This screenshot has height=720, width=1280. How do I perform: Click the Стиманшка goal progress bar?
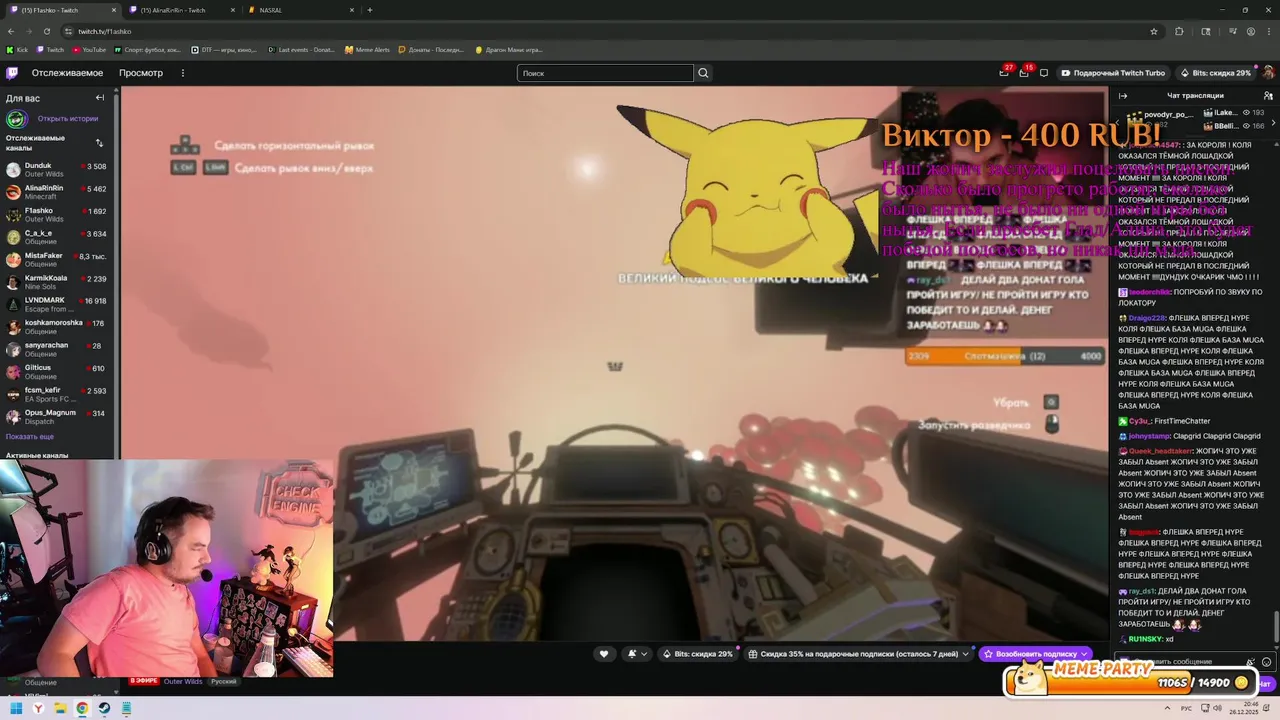click(1005, 356)
